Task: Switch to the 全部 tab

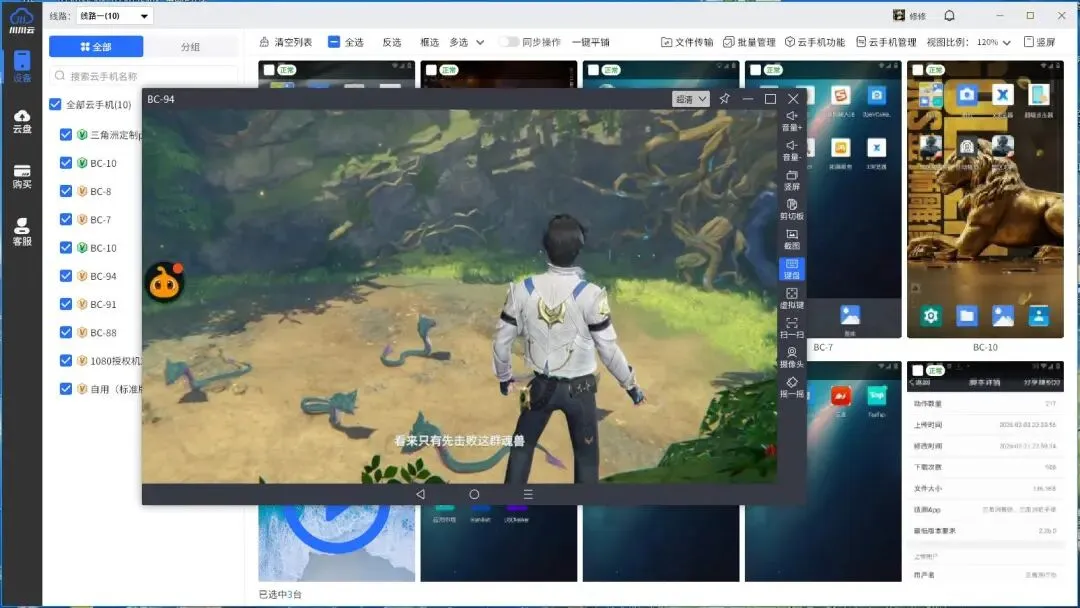Action: (96, 46)
